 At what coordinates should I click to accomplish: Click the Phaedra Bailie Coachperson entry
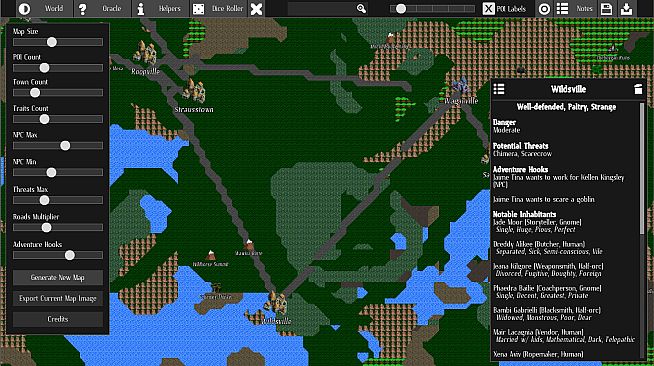547,292
